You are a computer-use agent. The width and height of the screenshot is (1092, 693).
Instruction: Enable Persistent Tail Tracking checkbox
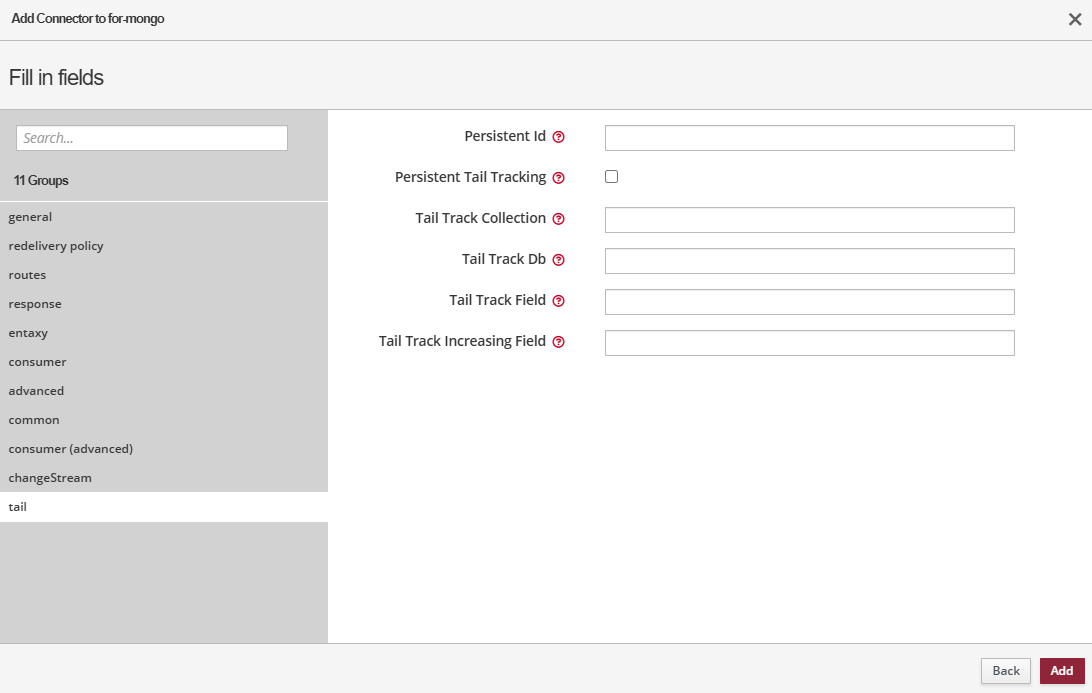coord(612,177)
